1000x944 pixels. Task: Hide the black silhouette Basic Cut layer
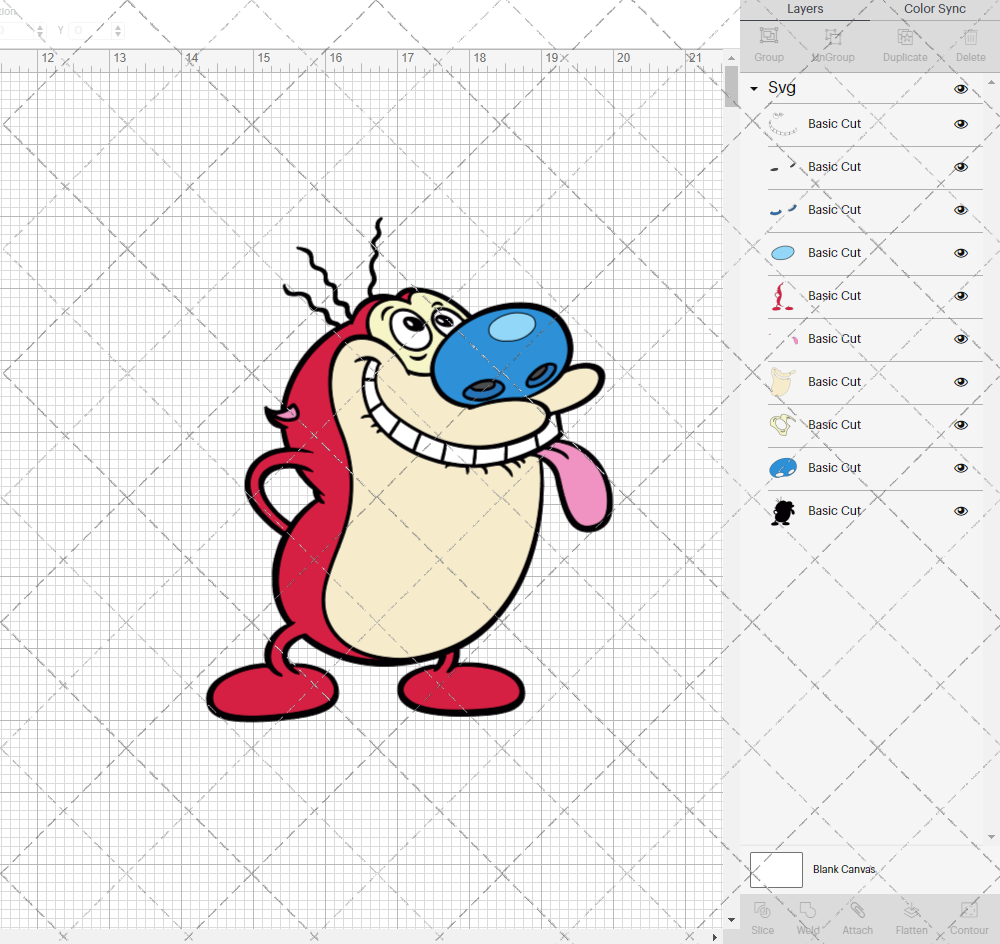(x=960, y=511)
